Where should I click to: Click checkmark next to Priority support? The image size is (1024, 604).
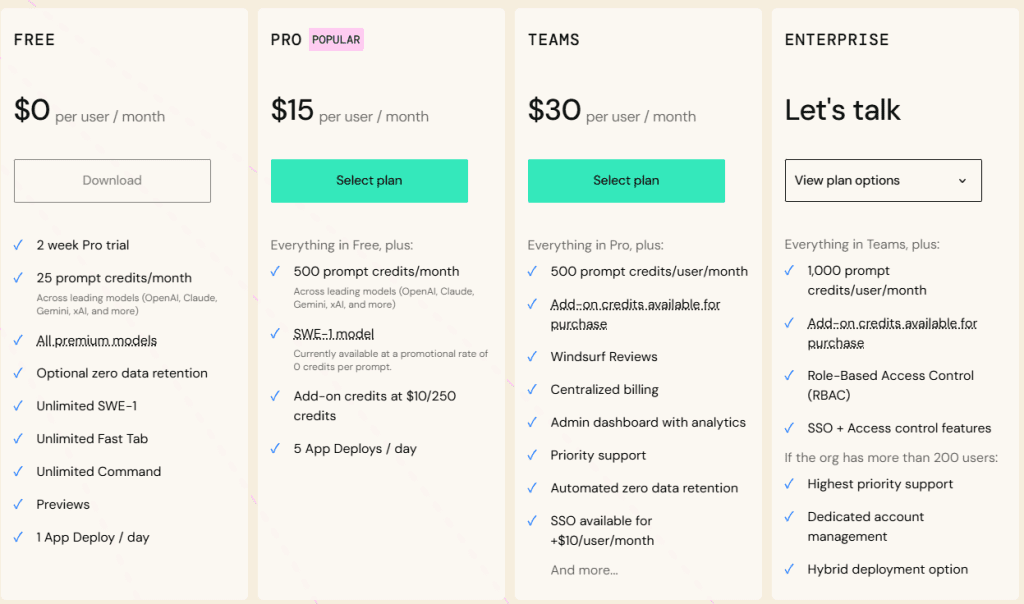tap(532, 455)
